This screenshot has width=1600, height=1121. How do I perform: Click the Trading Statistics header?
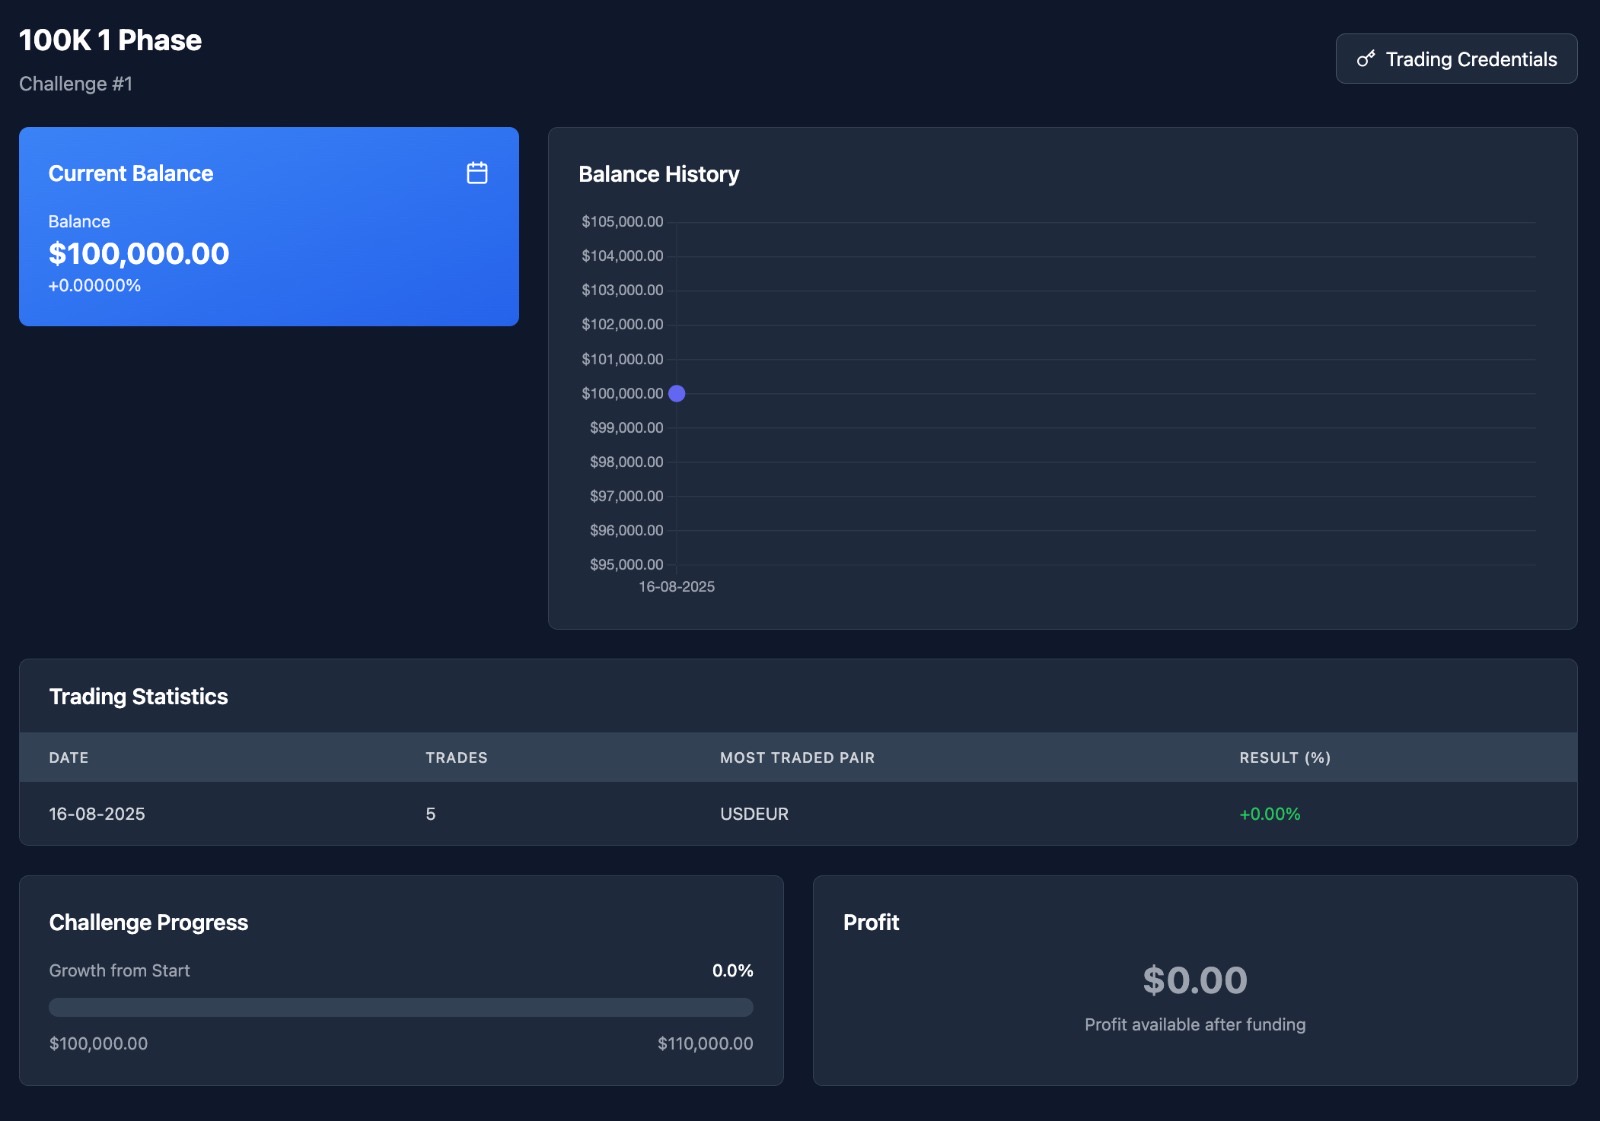click(139, 696)
